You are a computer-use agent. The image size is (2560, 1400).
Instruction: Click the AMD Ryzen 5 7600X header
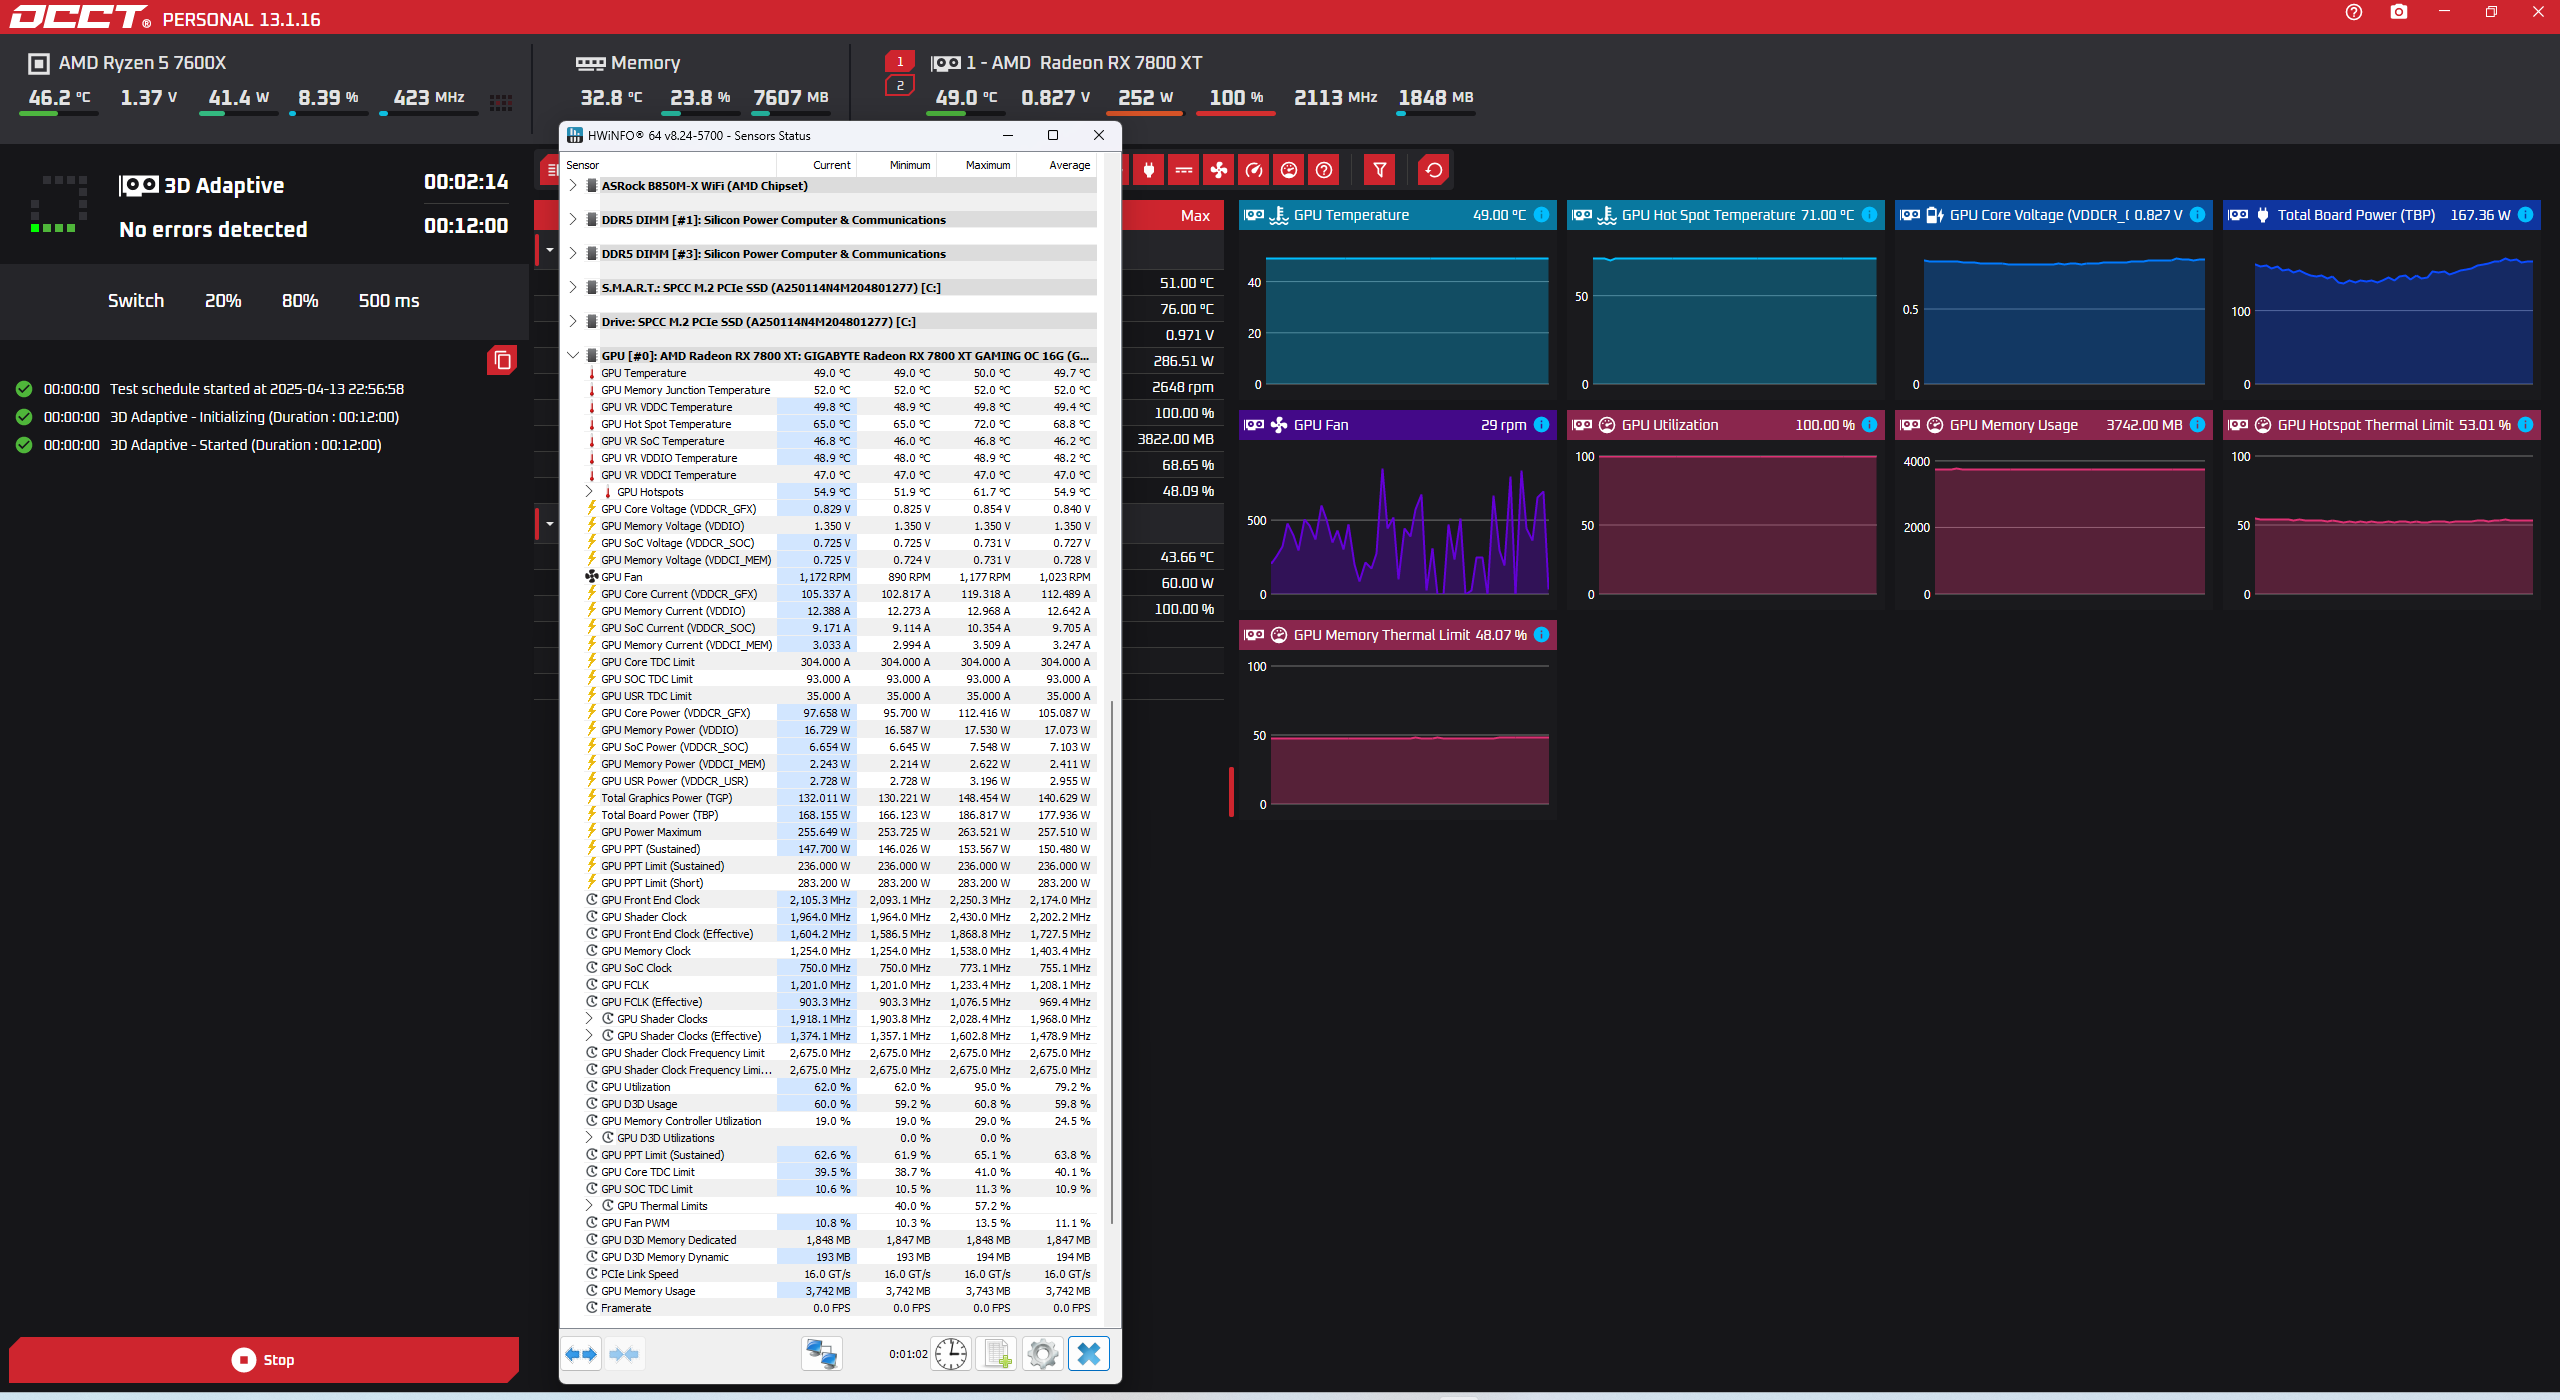point(142,63)
